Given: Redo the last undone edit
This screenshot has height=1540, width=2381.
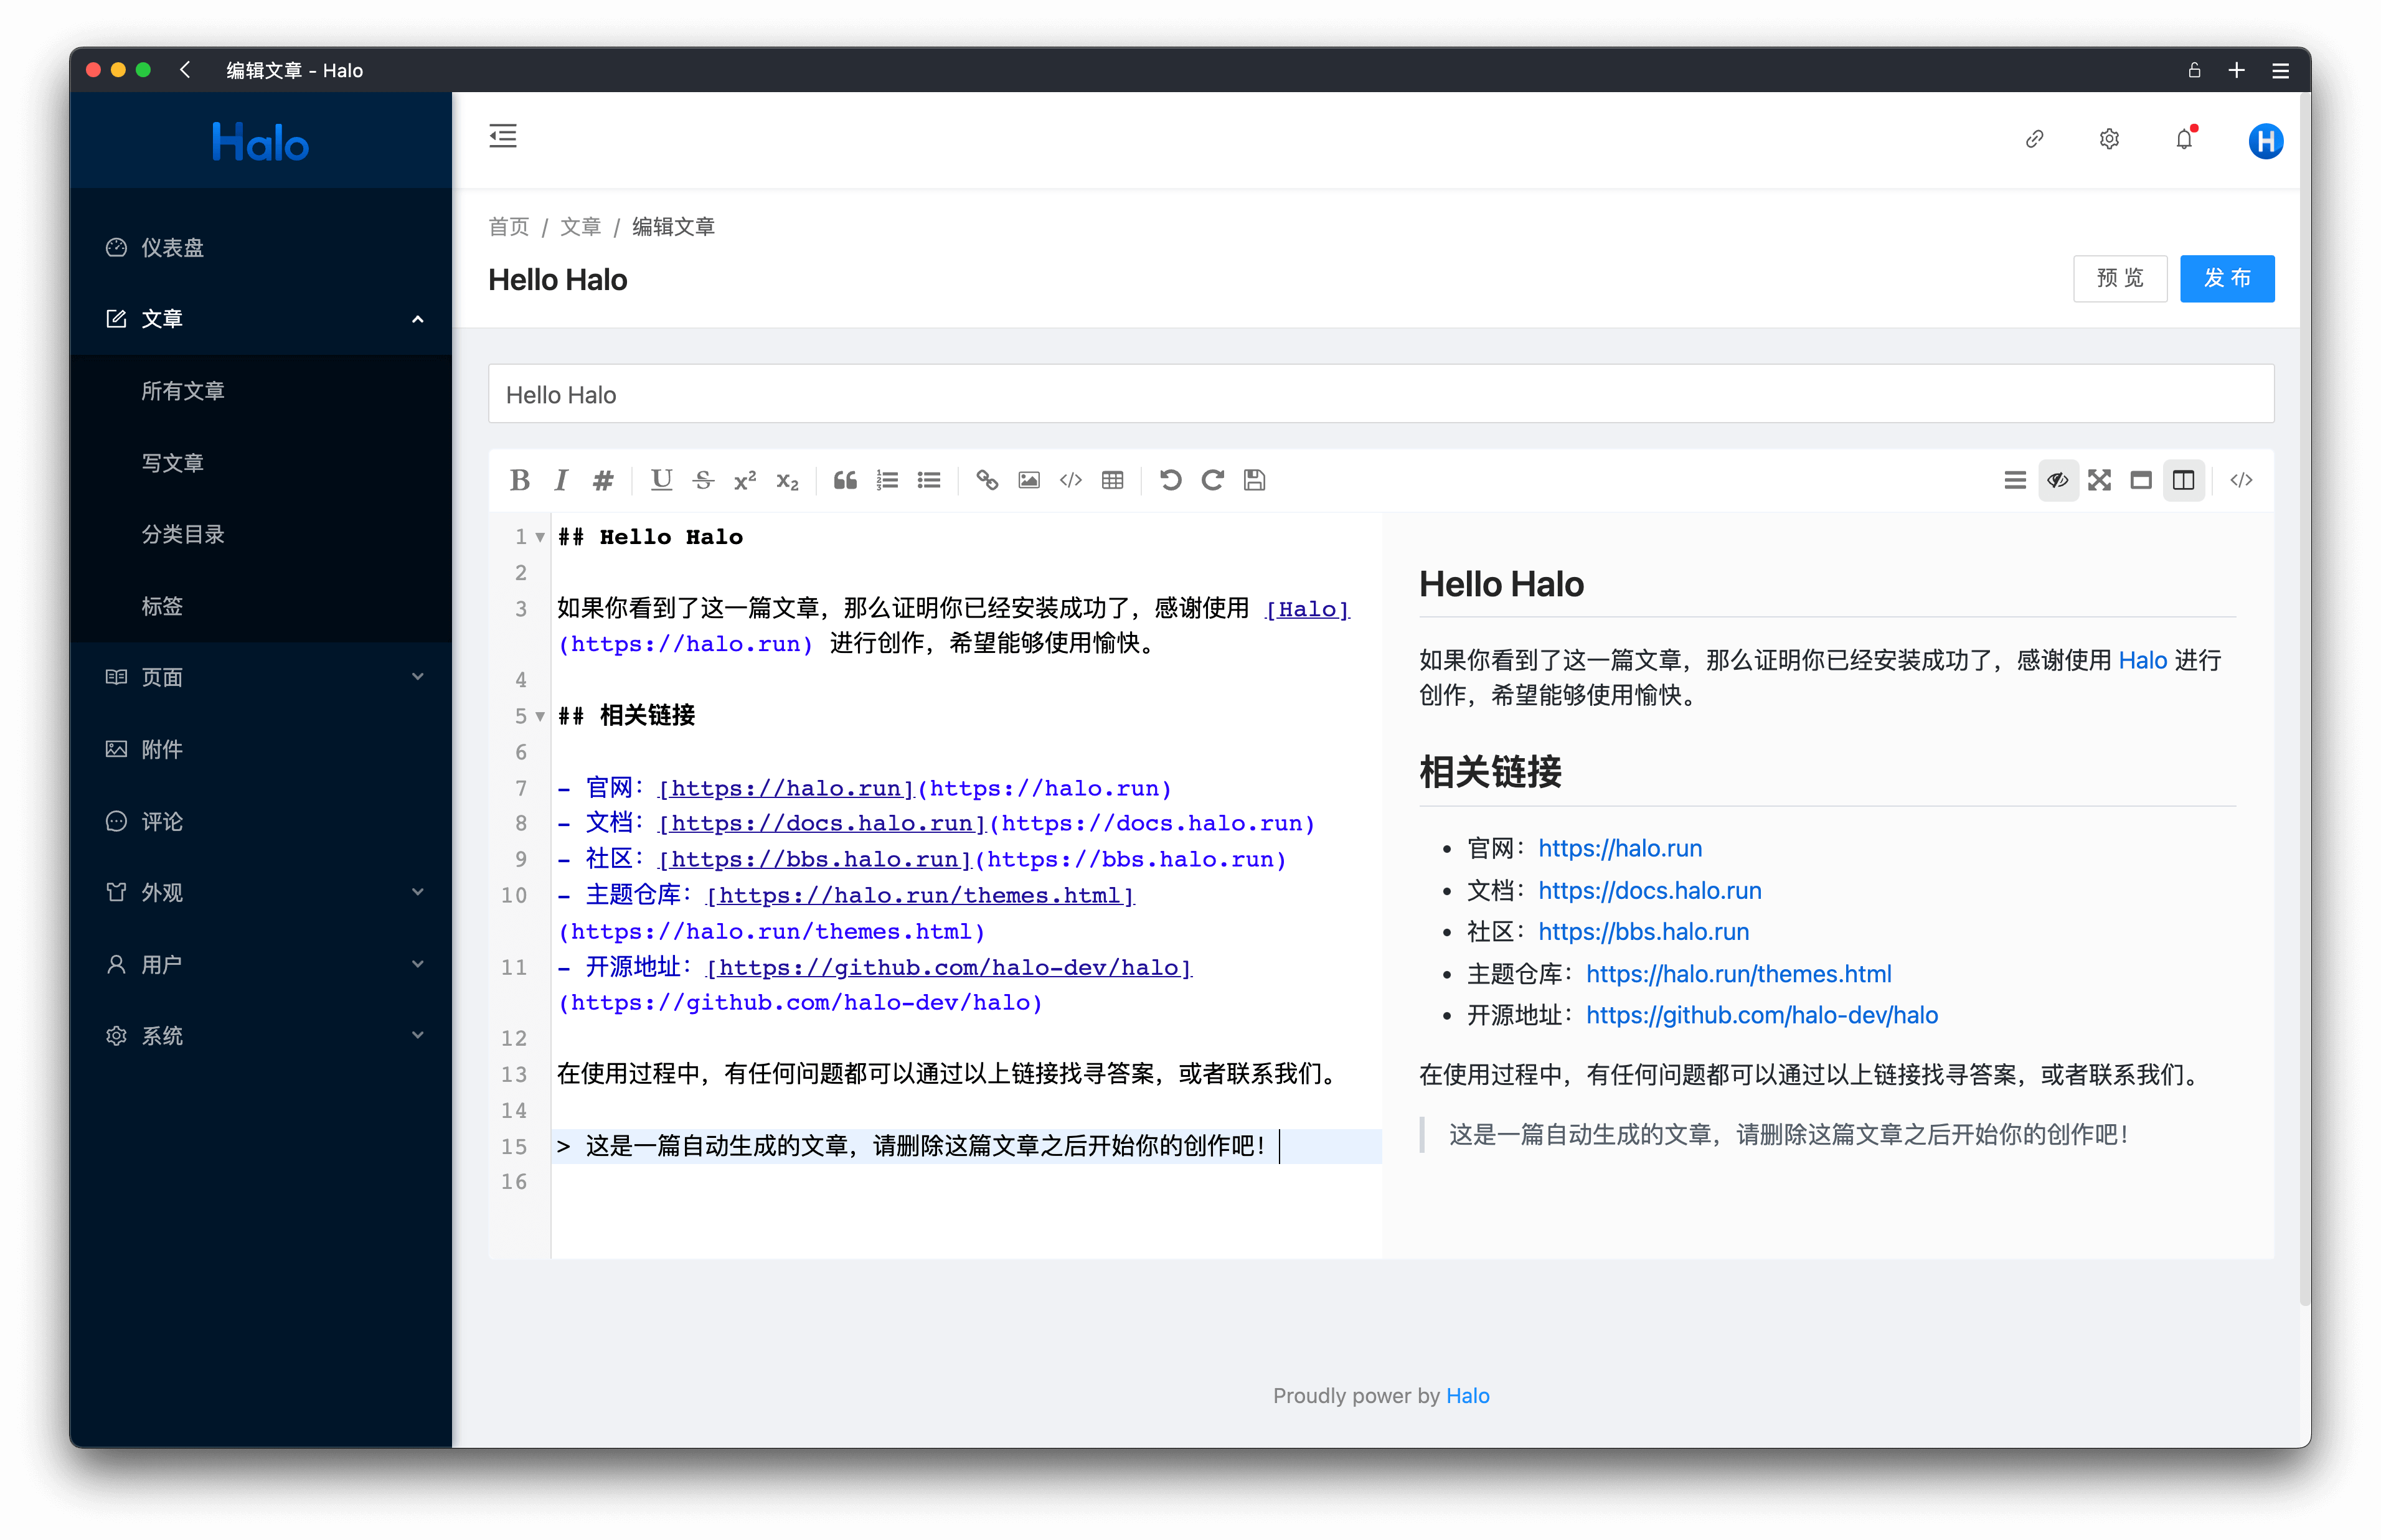Looking at the screenshot, I should click(x=1212, y=480).
